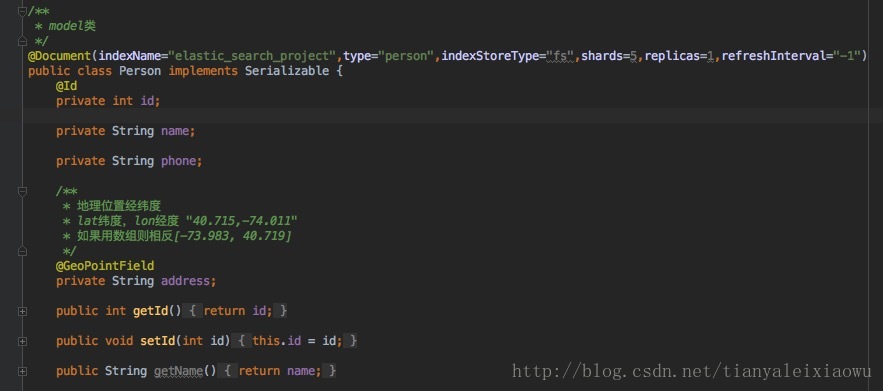Click the "model类" comment text
This screenshot has height=391, width=883.
(x=72, y=26)
